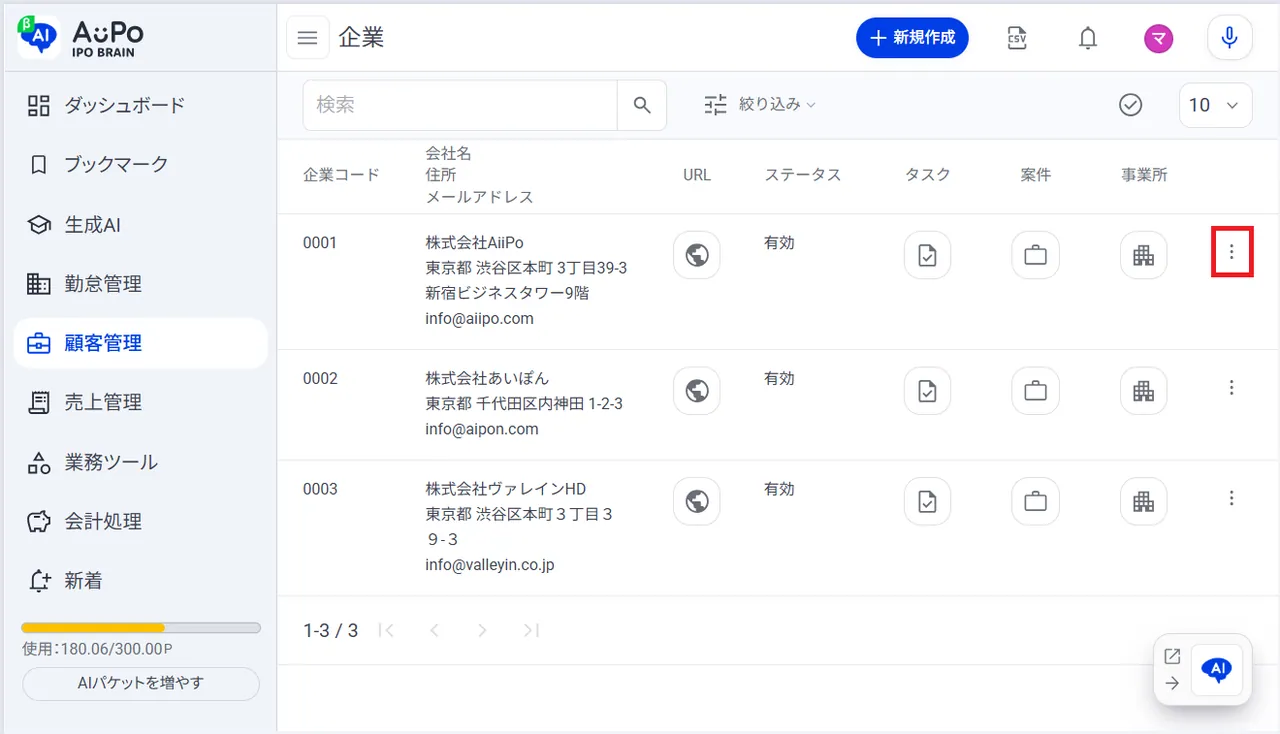Image resolution: width=1280 pixels, height=734 pixels.
Task: Open briefcase 案件 icon for 0001
Action: [x=1035, y=255]
